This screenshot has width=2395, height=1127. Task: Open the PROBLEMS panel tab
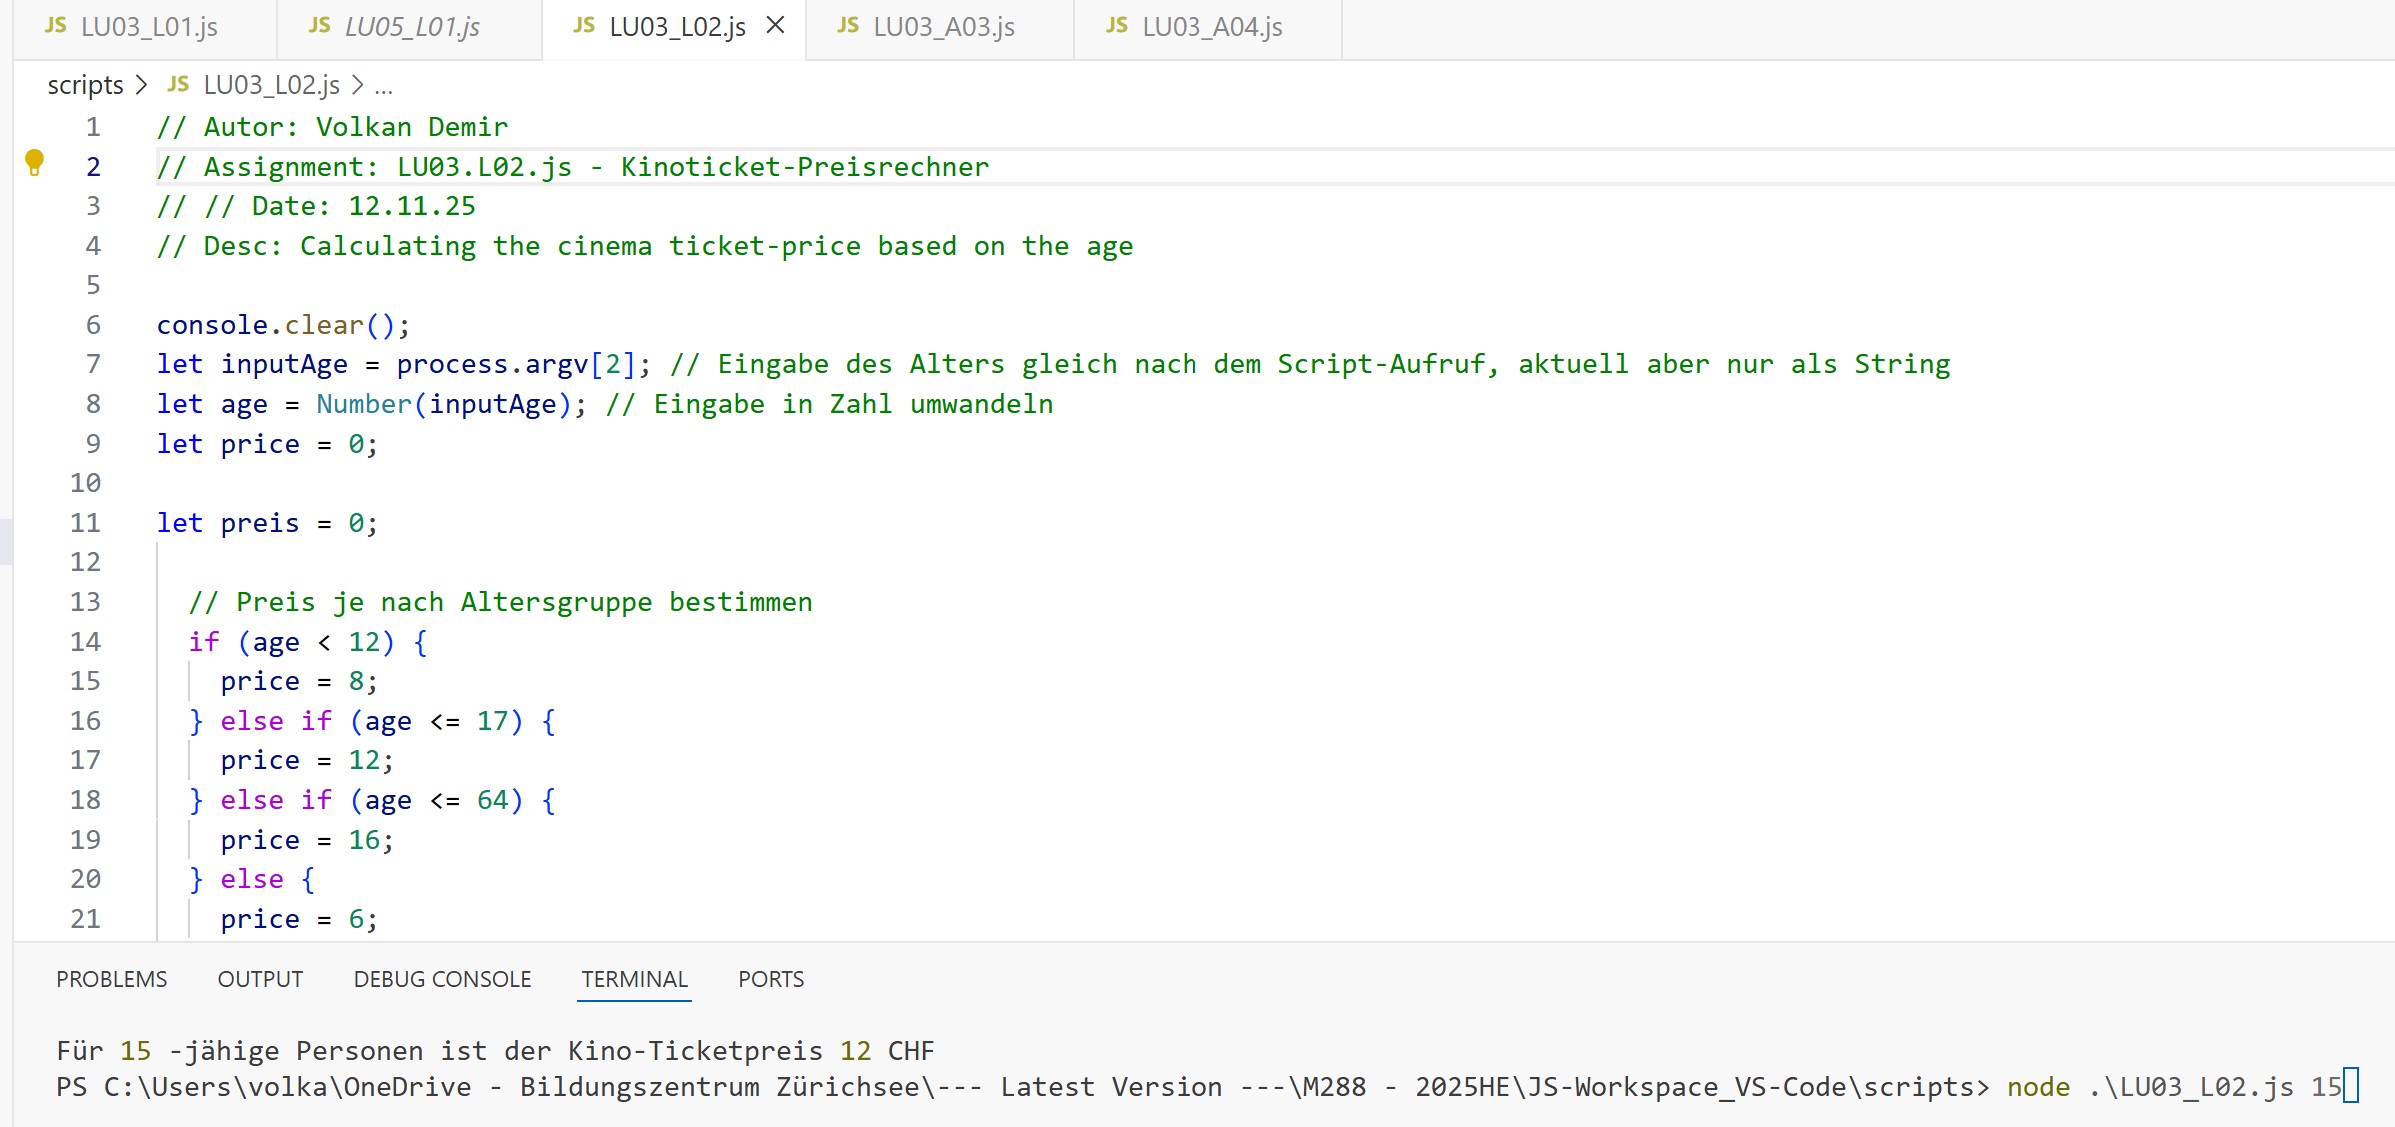(111, 979)
